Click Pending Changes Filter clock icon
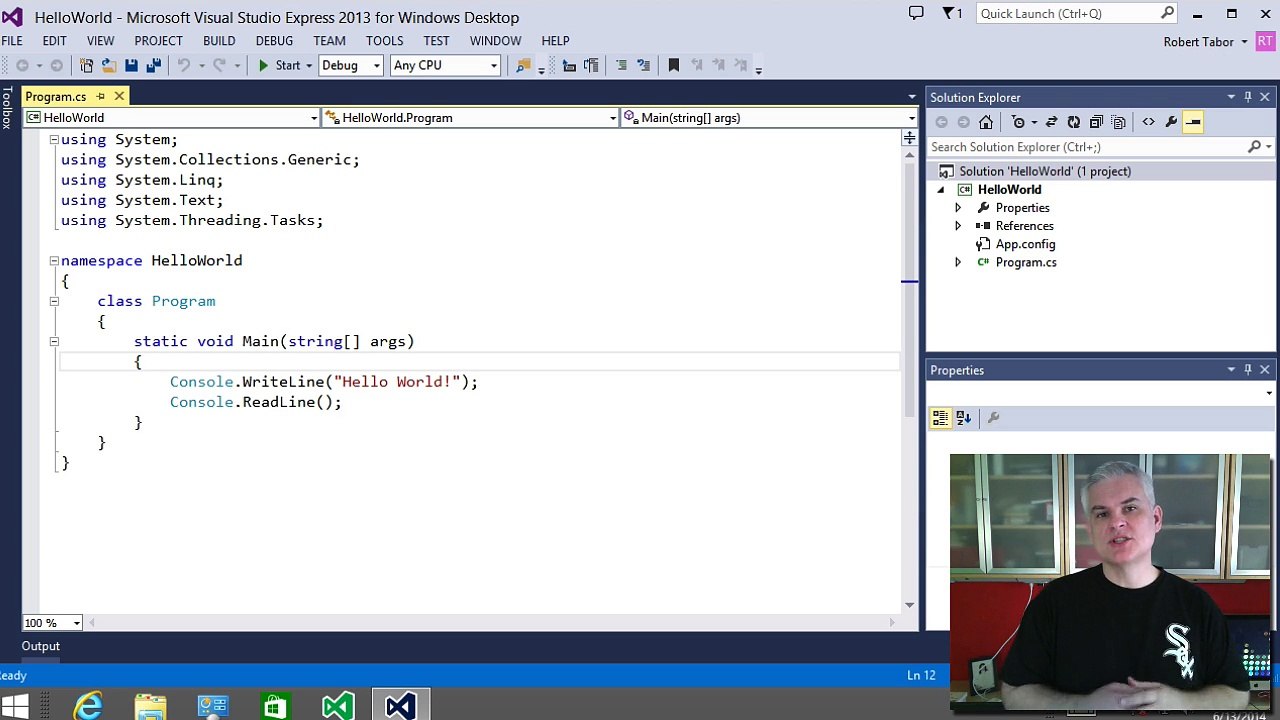1280x720 pixels. pyautogui.click(x=1018, y=122)
